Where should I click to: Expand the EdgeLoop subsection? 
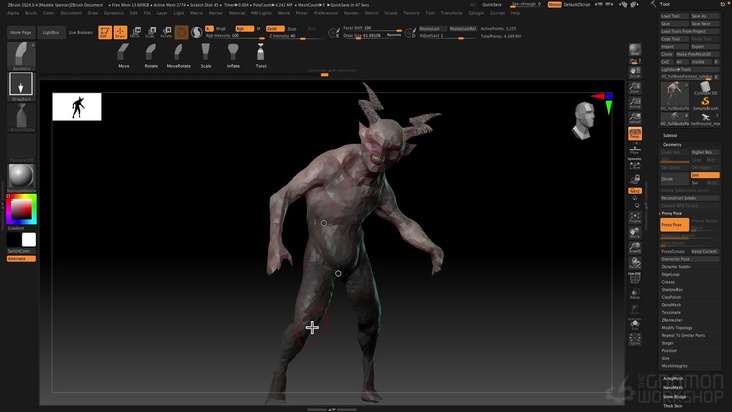pos(670,274)
